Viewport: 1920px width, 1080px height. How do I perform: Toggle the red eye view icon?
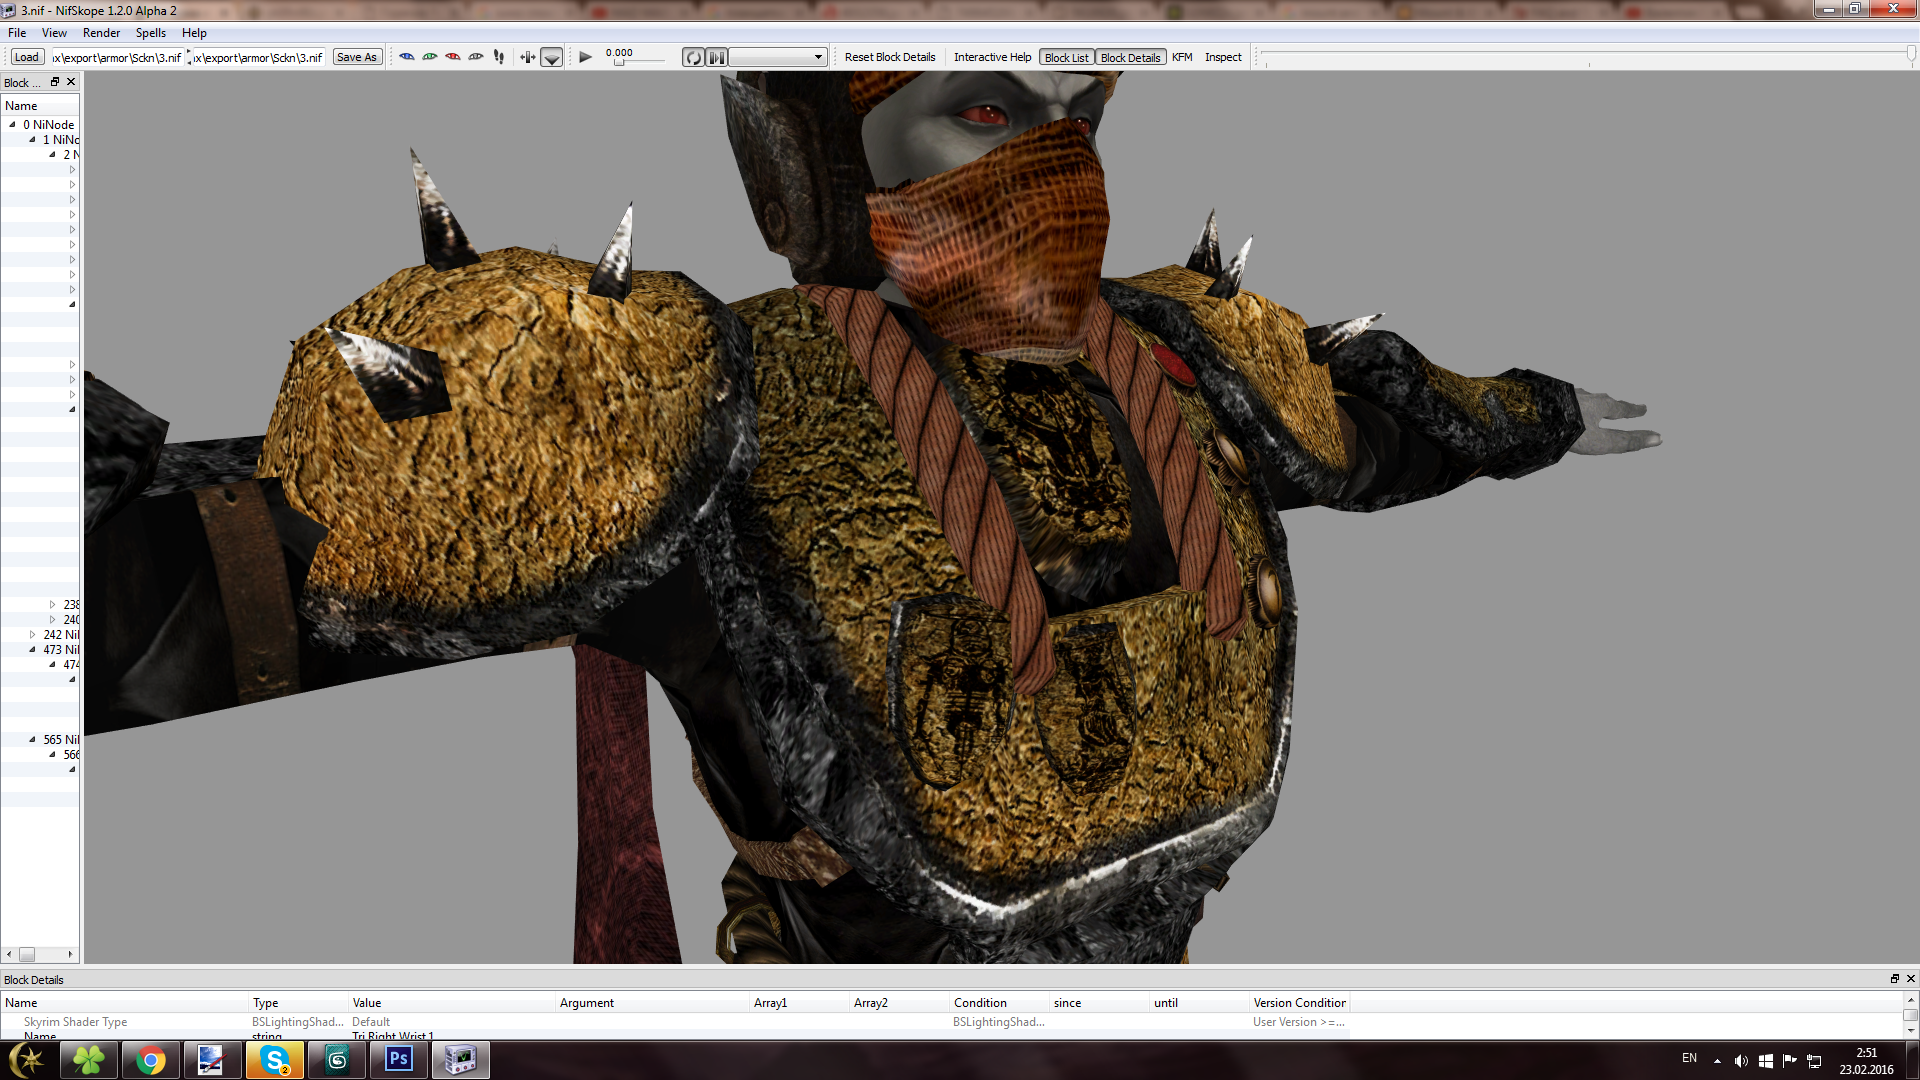[x=453, y=57]
